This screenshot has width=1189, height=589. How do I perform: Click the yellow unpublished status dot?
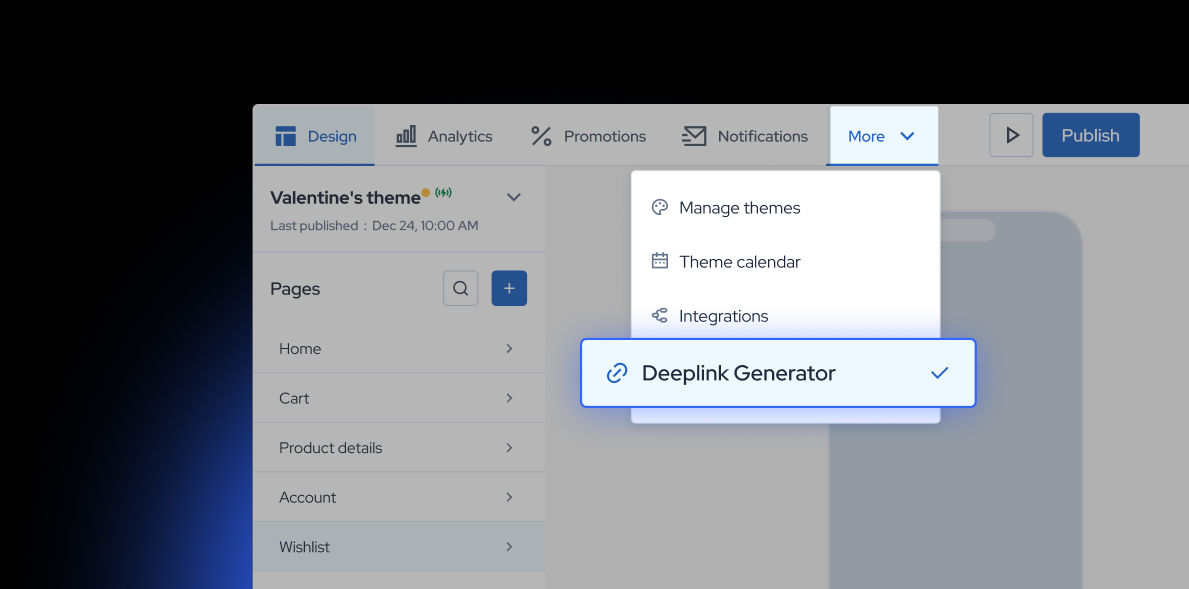point(425,193)
